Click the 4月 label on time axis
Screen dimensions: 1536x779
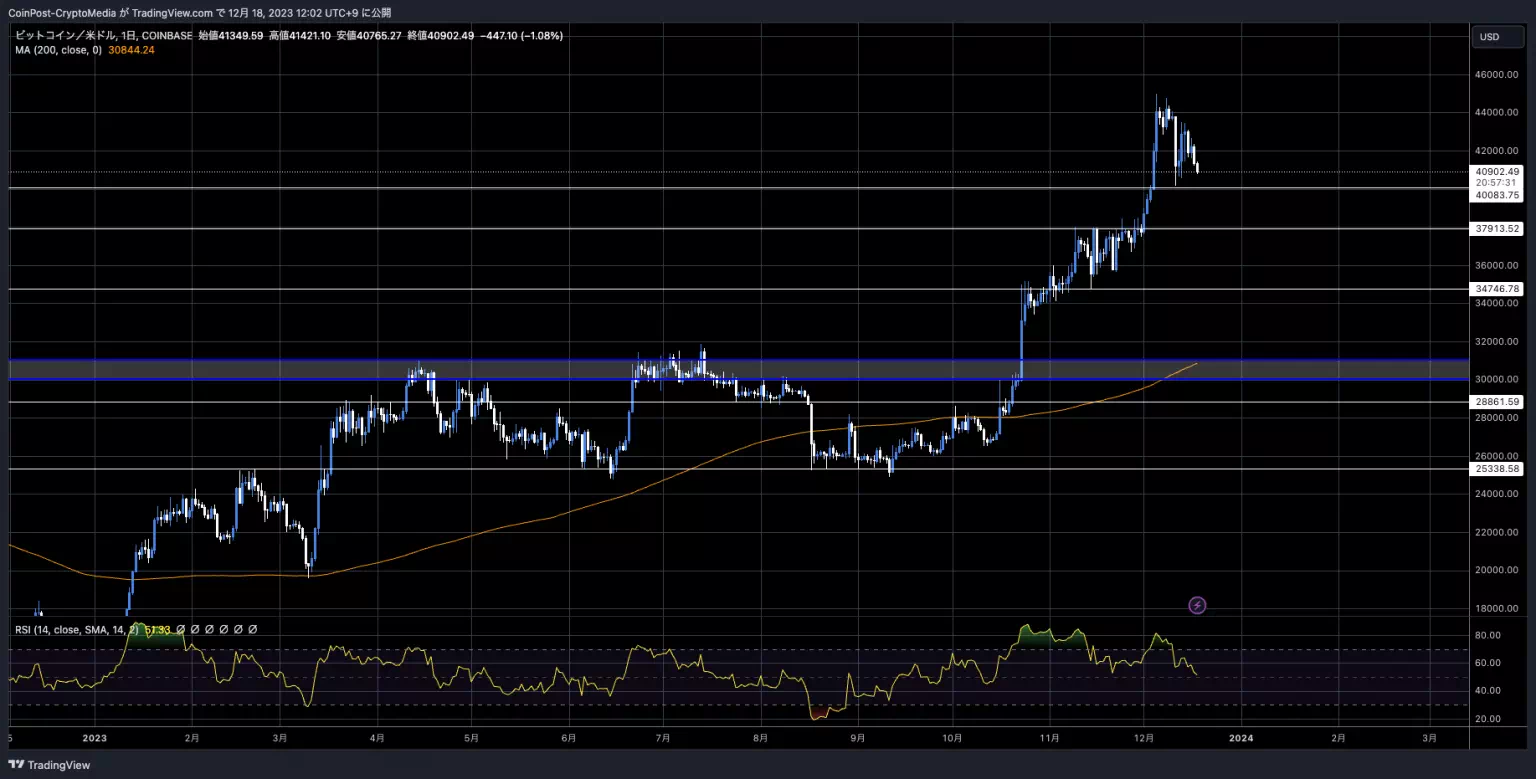(x=376, y=739)
